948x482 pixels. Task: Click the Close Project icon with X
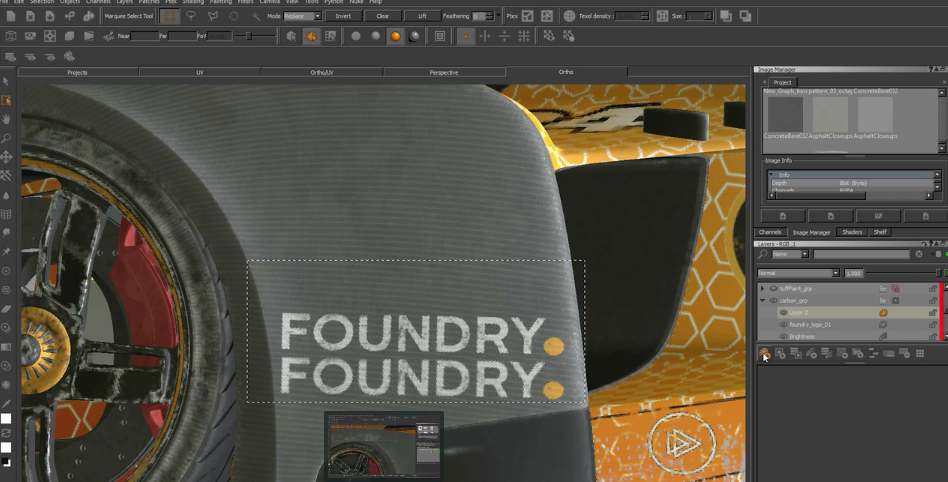click(x=30, y=16)
